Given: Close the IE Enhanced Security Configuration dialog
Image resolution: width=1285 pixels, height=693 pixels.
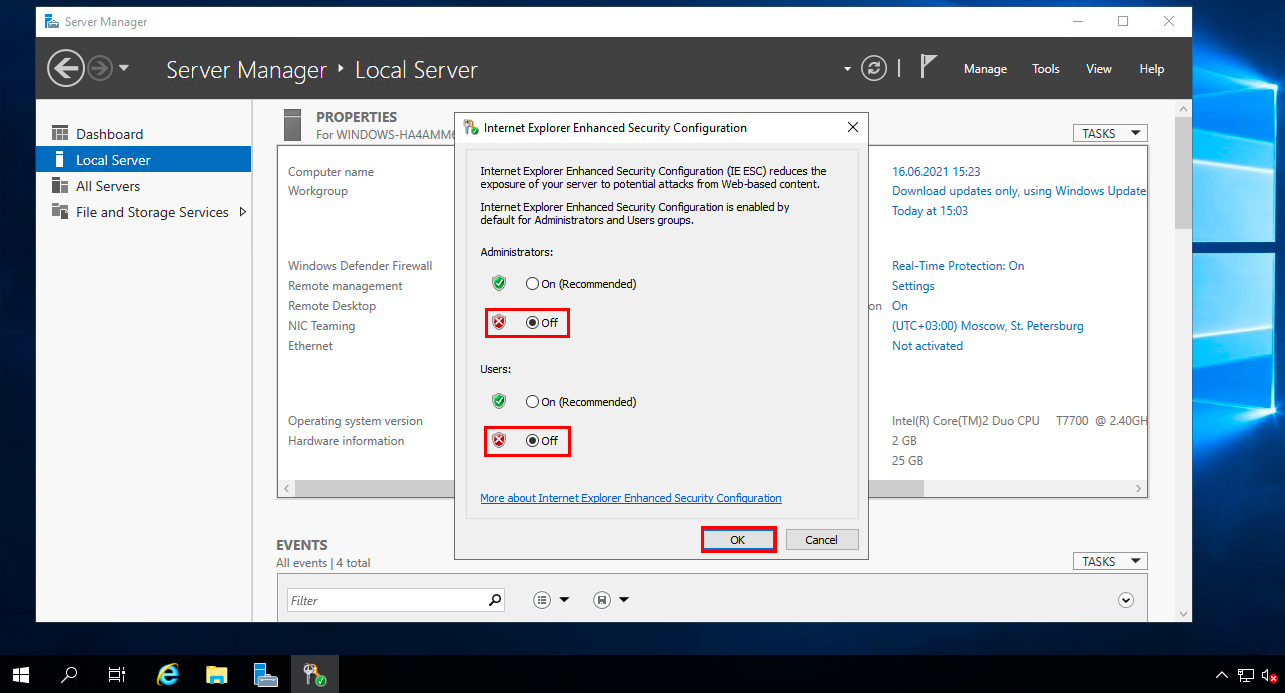Looking at the screenshot, I should click(x=852, y=128).
